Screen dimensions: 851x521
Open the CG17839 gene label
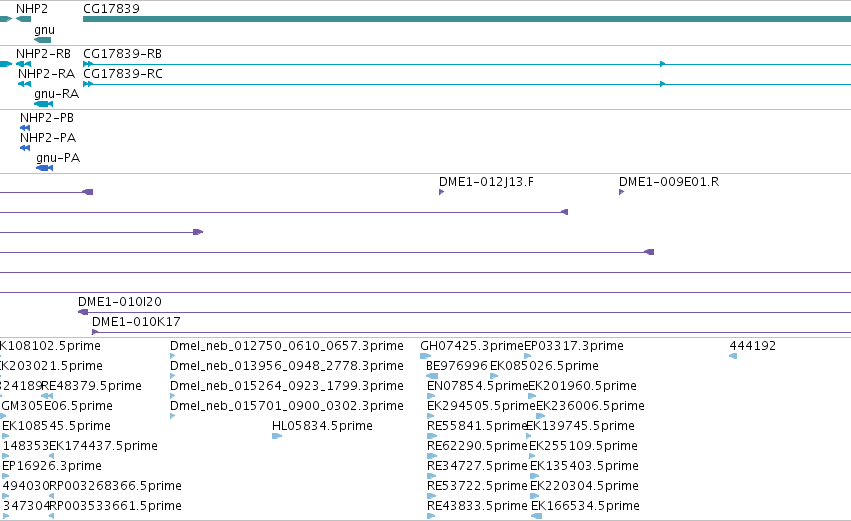[111, 9]
